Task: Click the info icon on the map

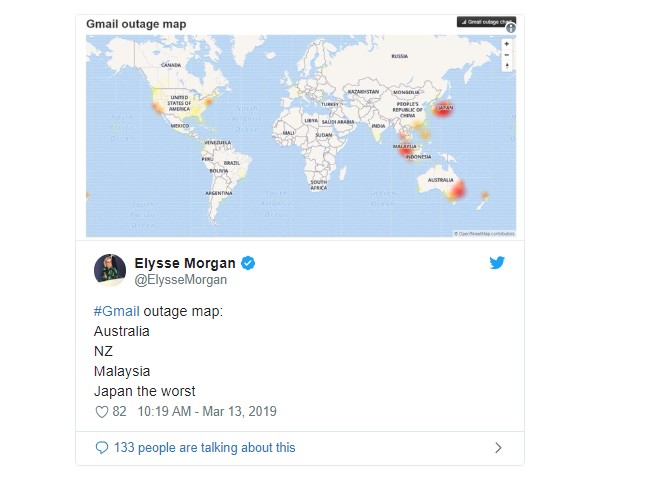Action: (x=511, y=28)
